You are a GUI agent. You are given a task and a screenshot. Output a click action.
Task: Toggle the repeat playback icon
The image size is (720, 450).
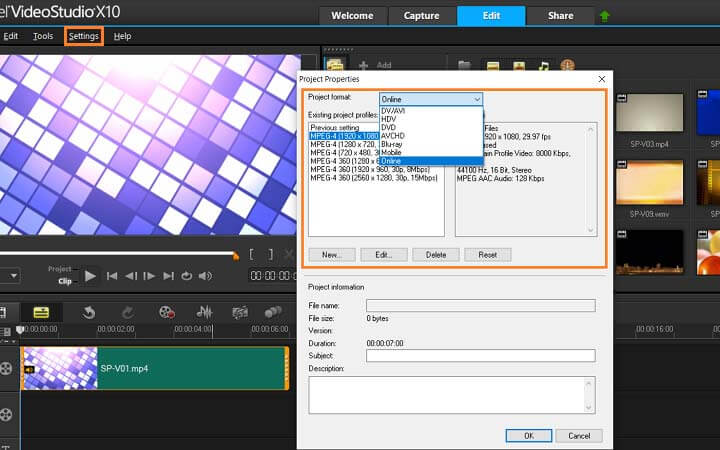(186, 276)
